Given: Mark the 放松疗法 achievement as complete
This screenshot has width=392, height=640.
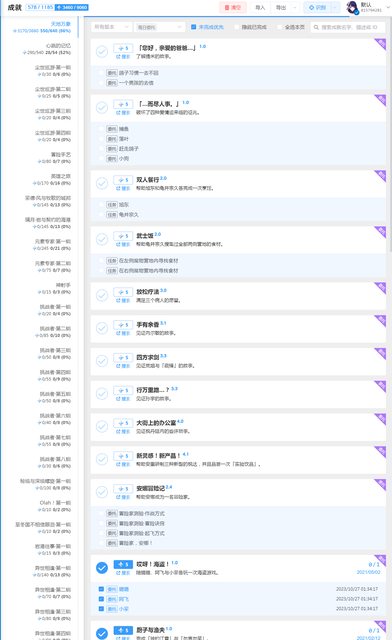Looking at the screenshot, I should (102, 295).
